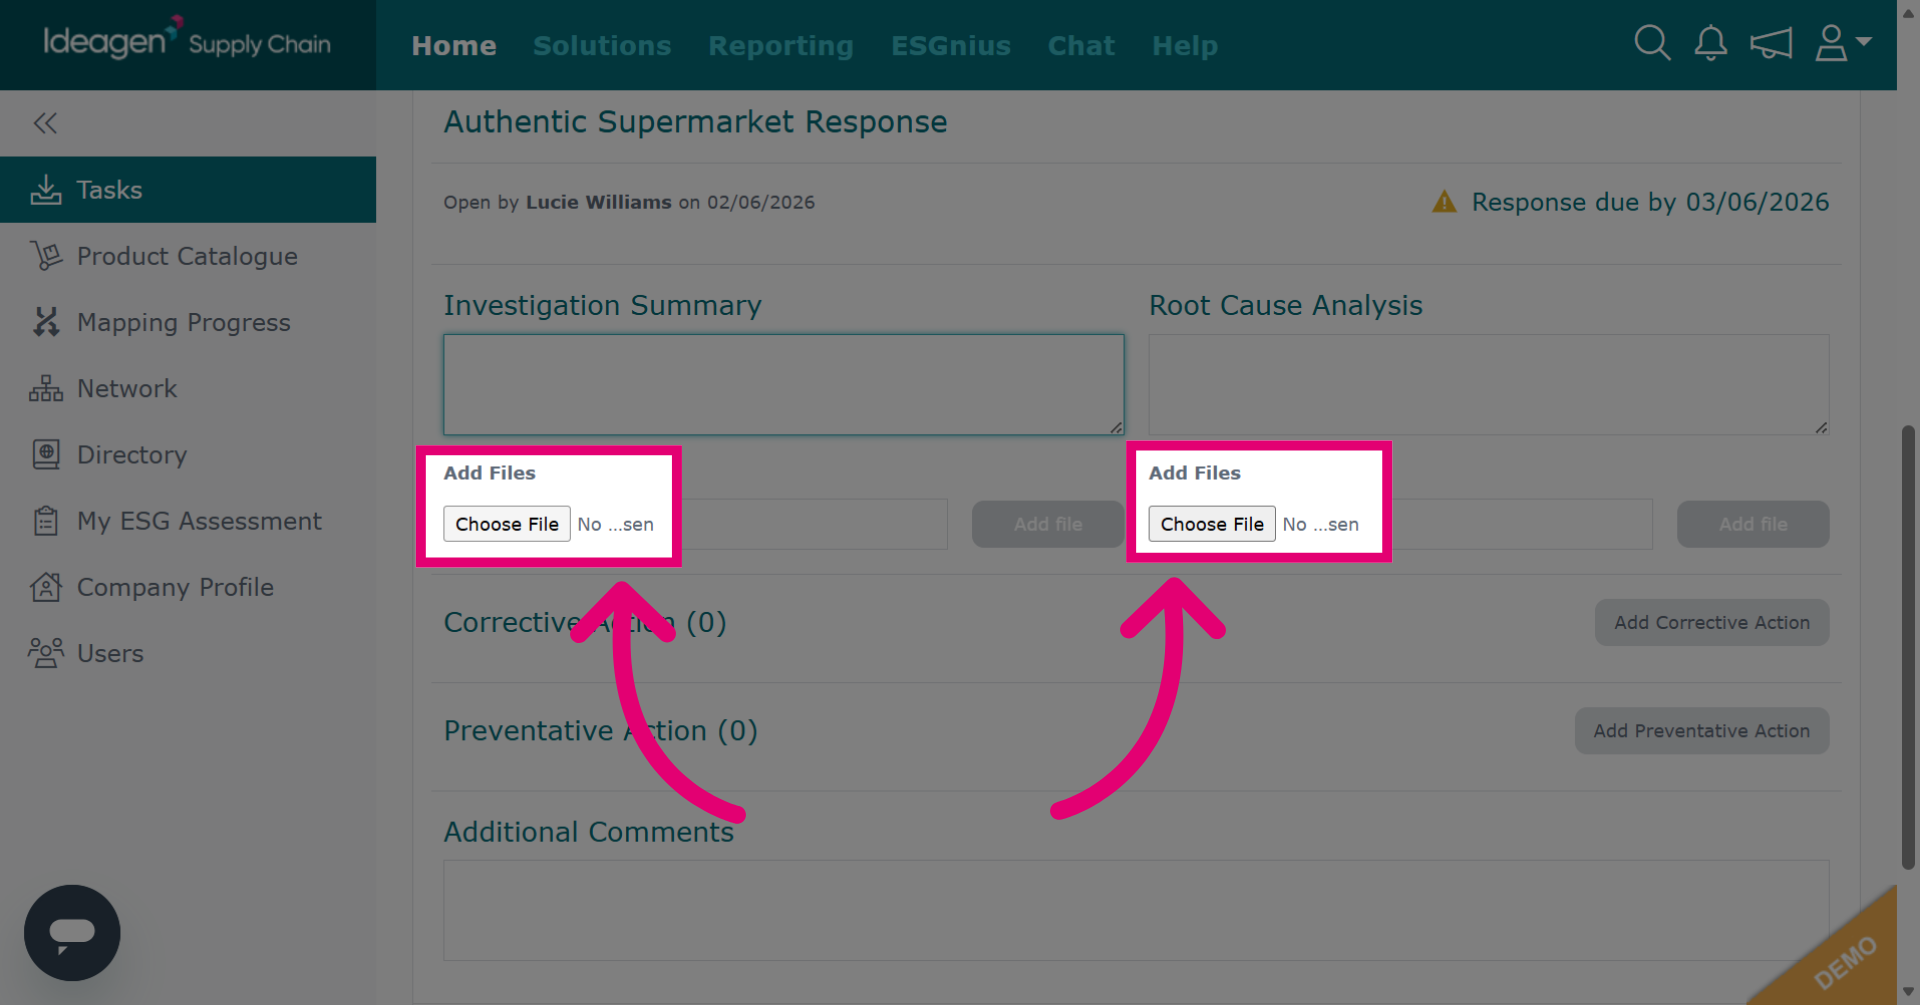Click Add file for Root Cause Analysis
The width and height of the screenshot is (1920, 1005).
pos(1753,524)
